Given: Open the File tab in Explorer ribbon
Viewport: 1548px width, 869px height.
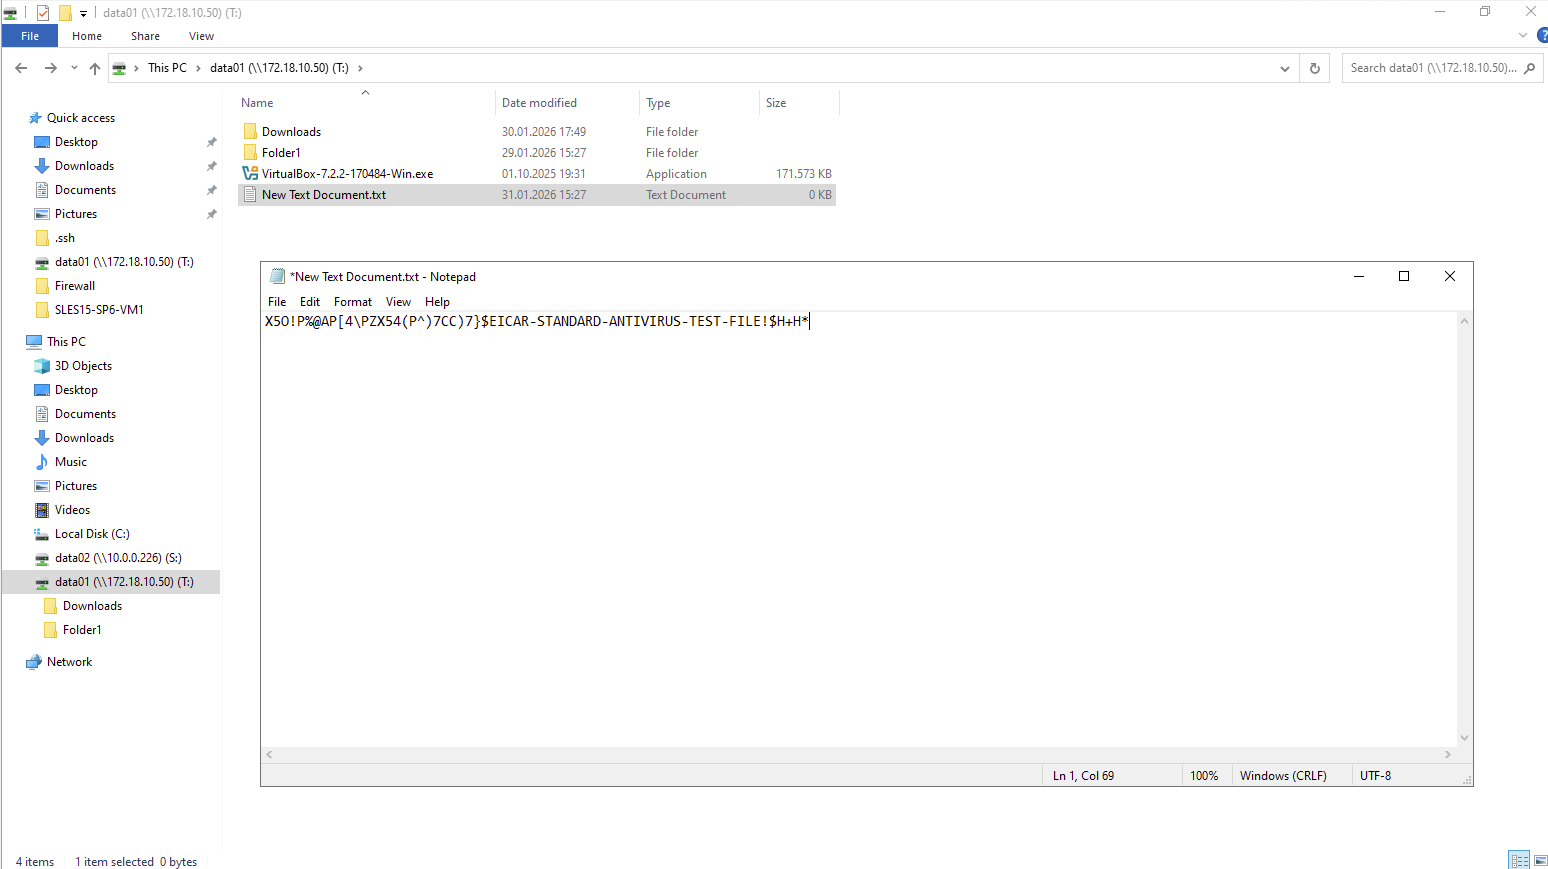Looking at the screenshot, I should coord(30,36).
